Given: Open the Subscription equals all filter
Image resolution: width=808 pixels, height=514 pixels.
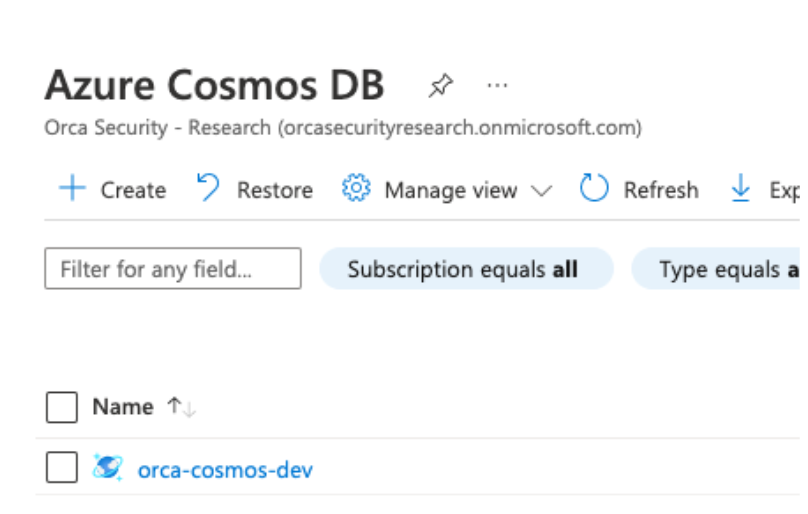Looking at the screenshot, I should coord(465,269).
